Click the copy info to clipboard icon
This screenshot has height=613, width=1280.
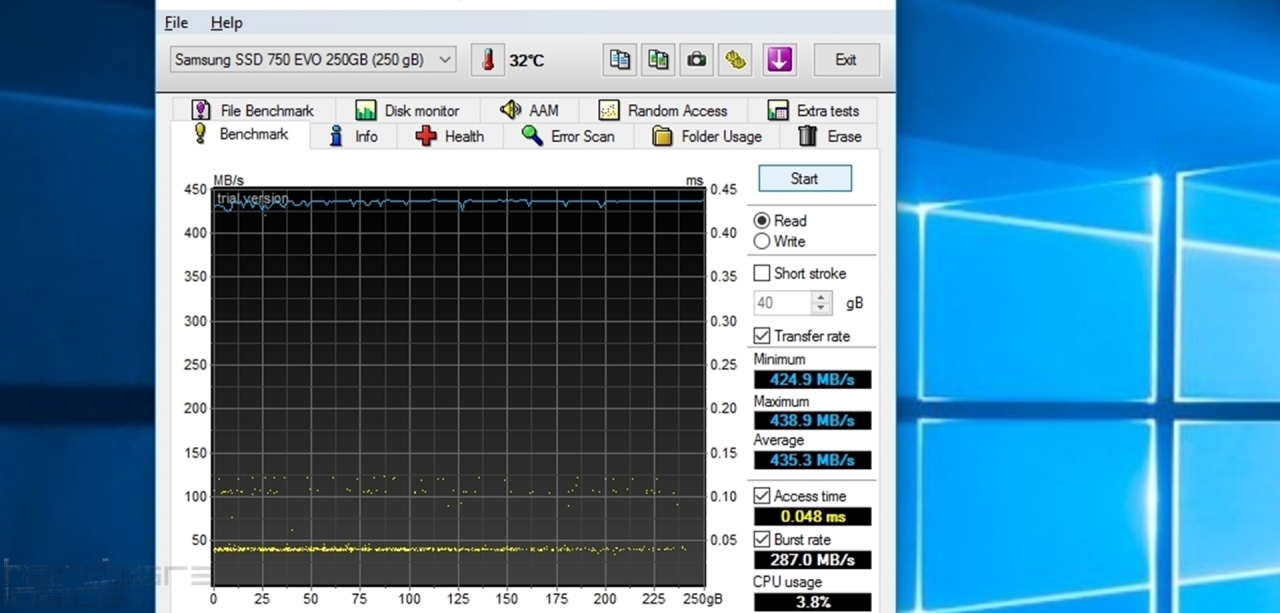[620, 60]
